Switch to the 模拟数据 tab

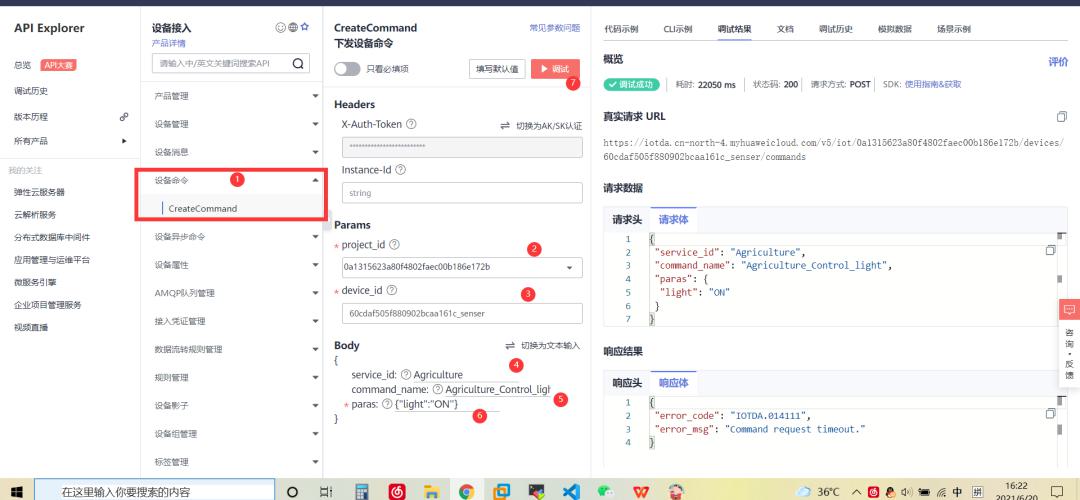pos(895,30)
